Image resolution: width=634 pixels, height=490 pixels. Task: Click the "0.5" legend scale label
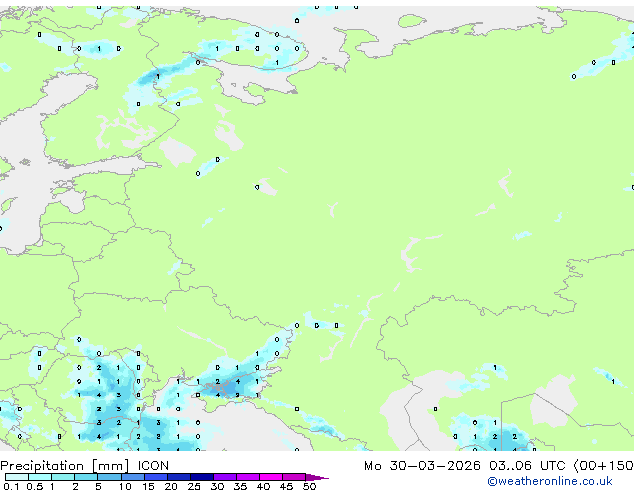pyautogui.click(x=34, y=486)
